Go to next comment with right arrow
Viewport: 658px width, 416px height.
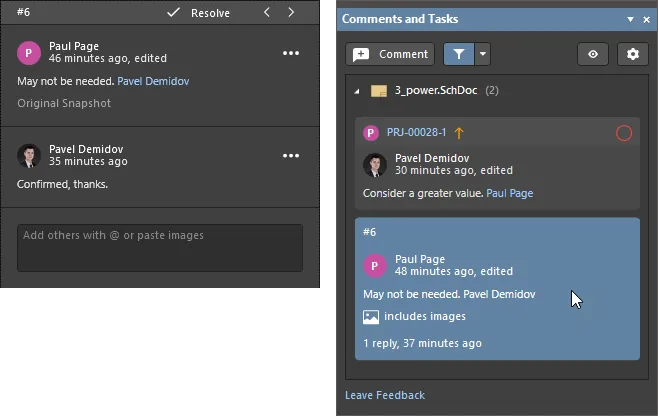[x=291, y=13]
